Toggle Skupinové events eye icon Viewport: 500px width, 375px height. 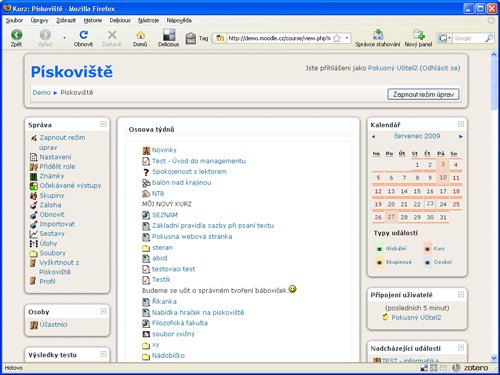point(379,262)
